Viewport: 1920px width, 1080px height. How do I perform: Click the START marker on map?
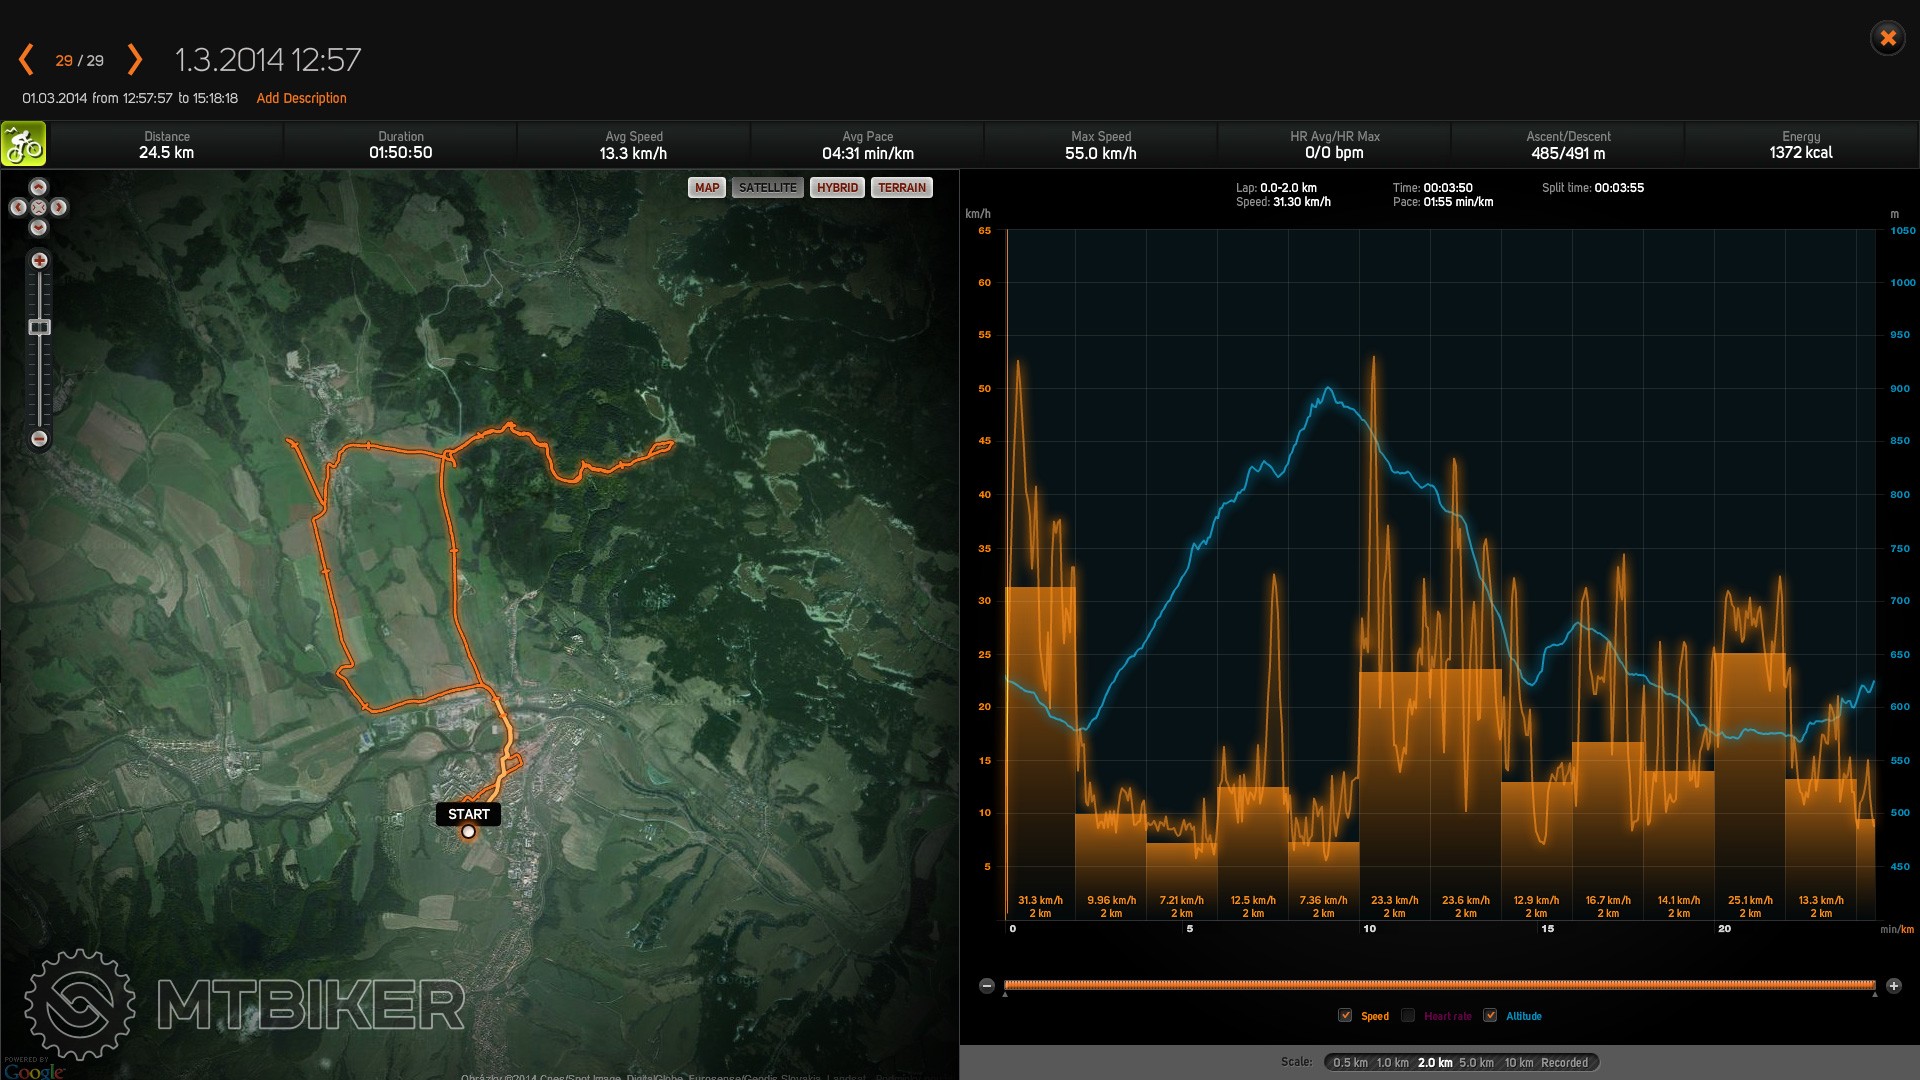(x=468, y=815)
